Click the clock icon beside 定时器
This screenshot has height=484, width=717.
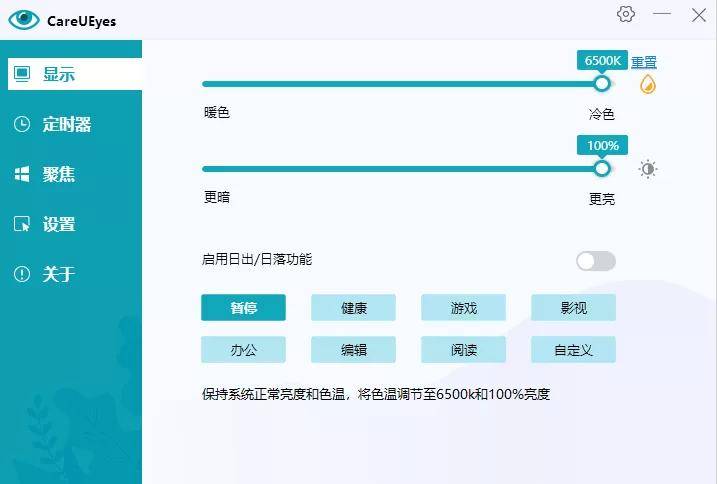[x=21, y=124]
